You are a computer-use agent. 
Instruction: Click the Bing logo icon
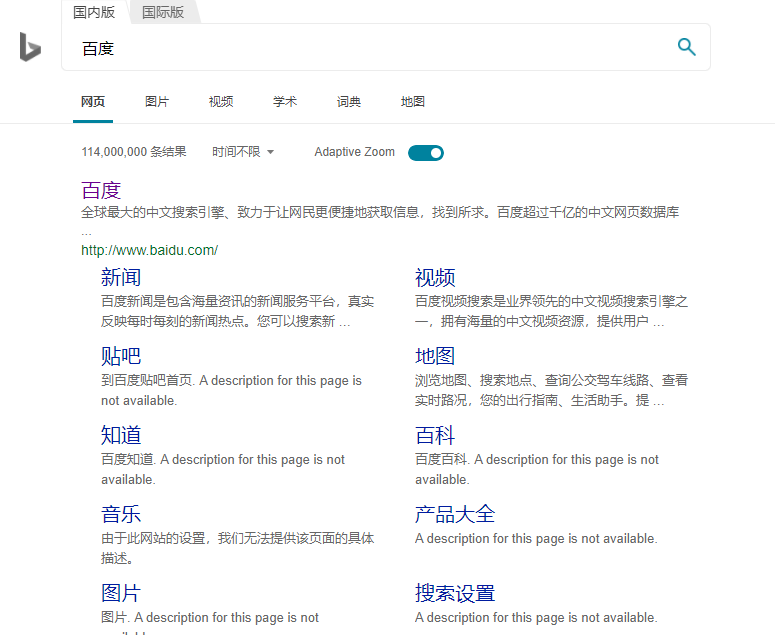click(x=30, y=47)
